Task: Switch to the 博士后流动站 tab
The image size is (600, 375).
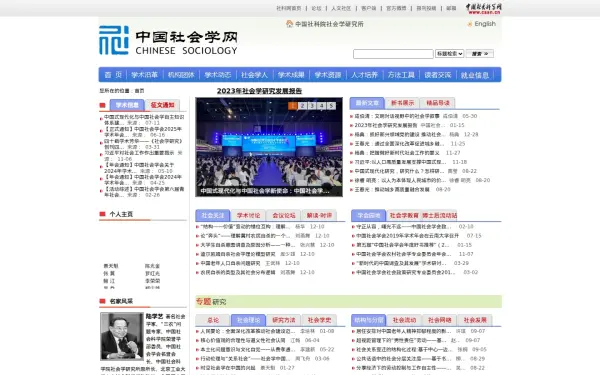Action: click(440, 215)
